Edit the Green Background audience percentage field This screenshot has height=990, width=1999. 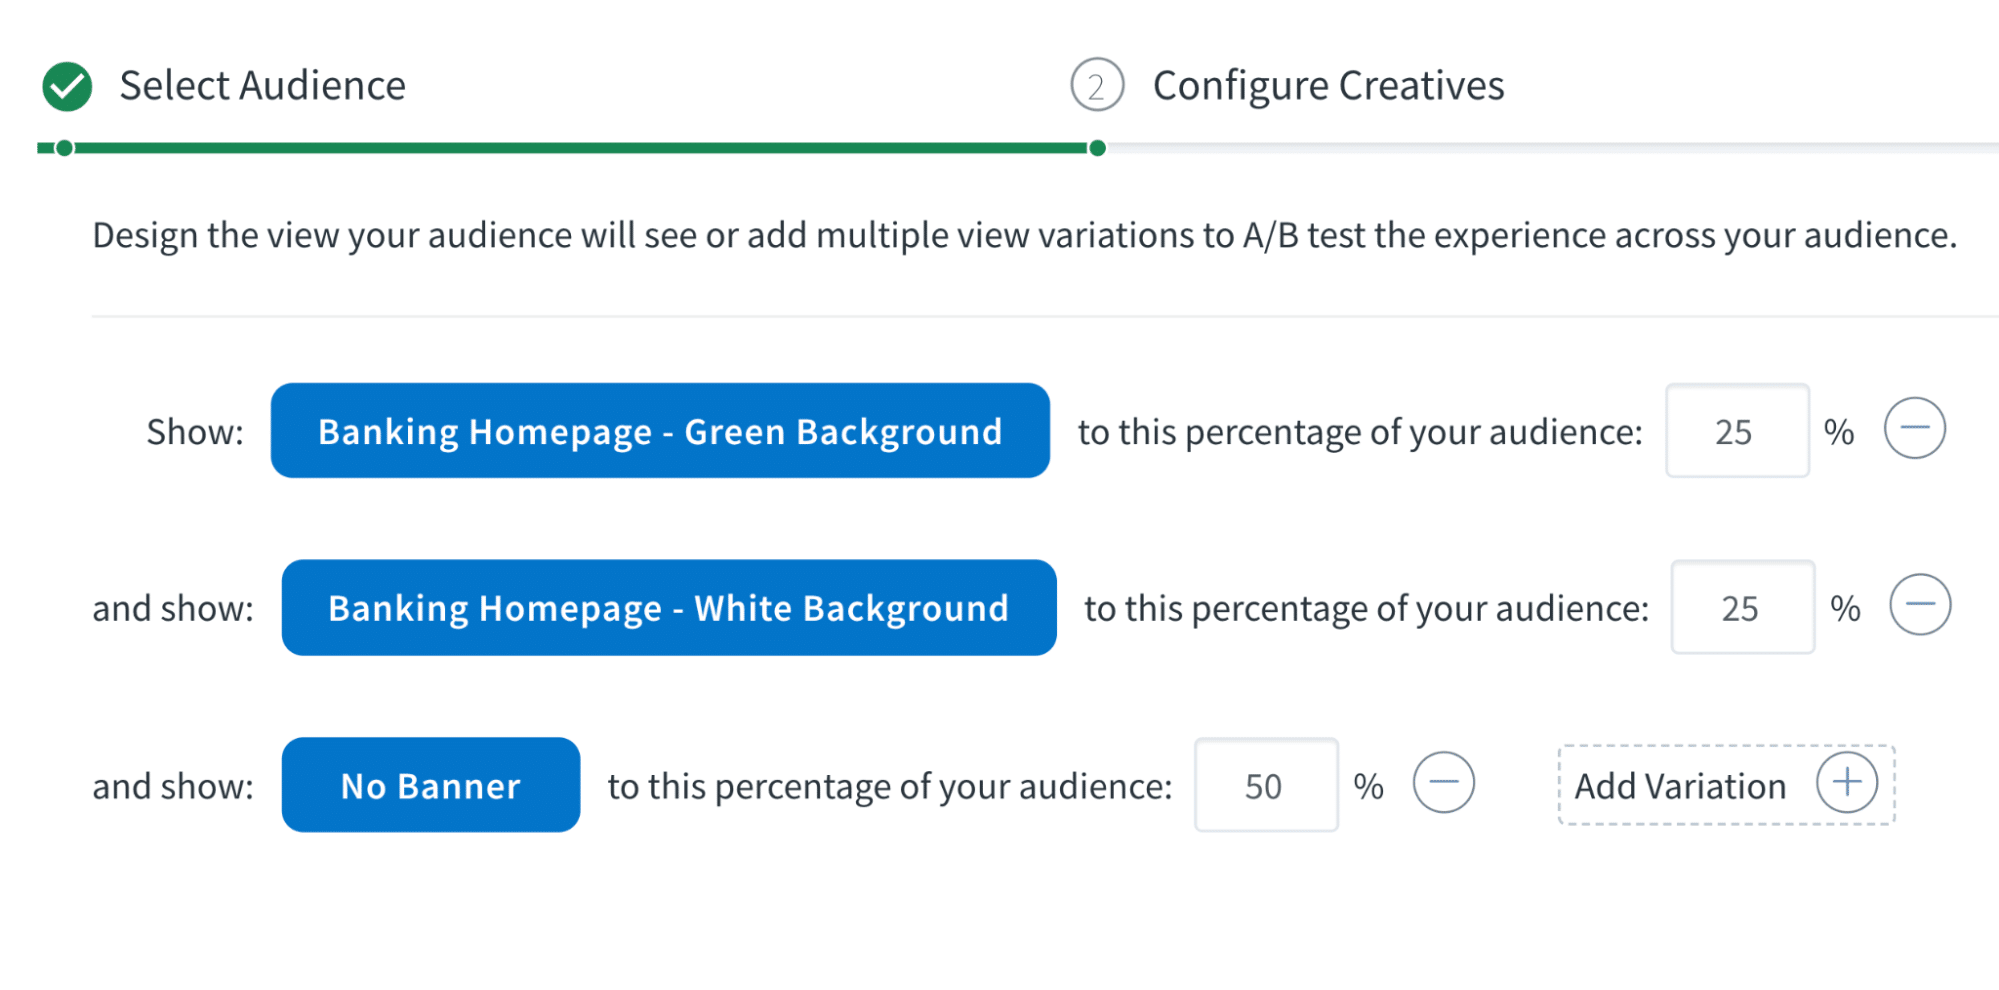[1737, 431]
